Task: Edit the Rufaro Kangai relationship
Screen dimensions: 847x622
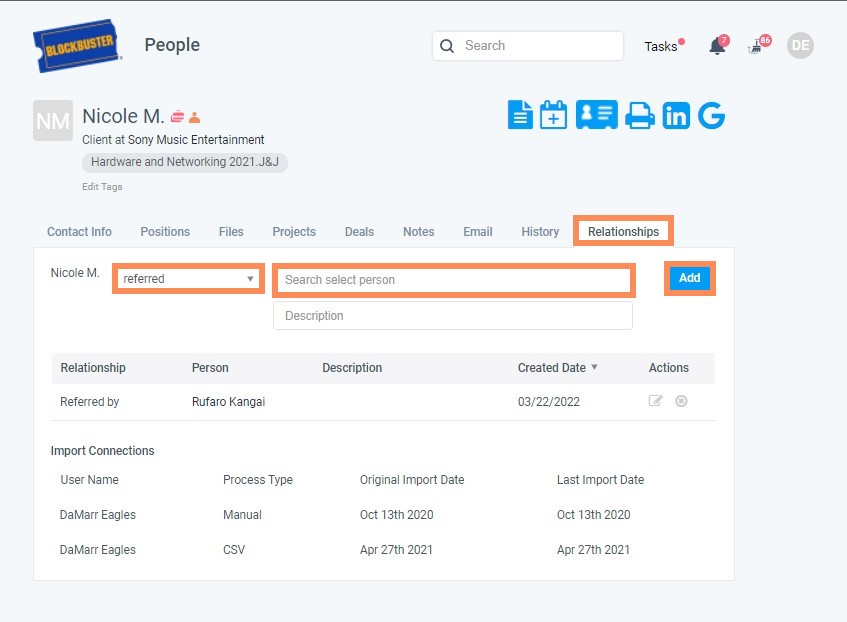Action: pyautogui.click(x=656, y=400)
